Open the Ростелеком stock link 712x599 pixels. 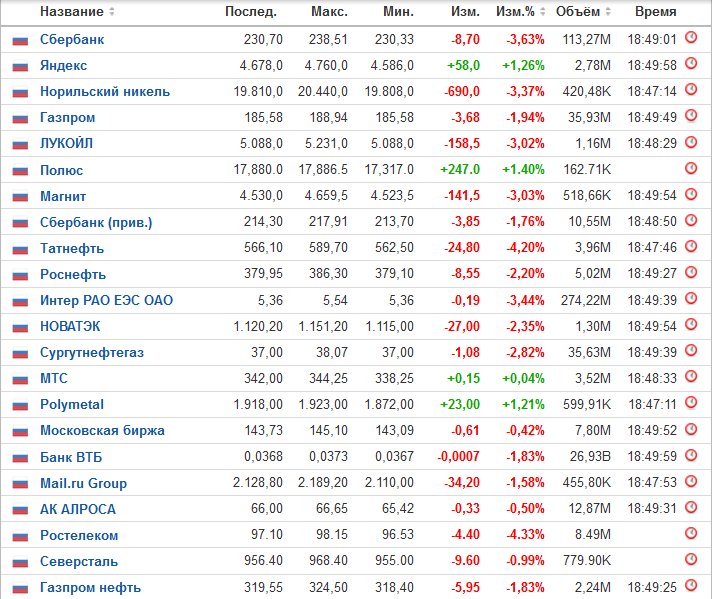[x=79, y=535]
